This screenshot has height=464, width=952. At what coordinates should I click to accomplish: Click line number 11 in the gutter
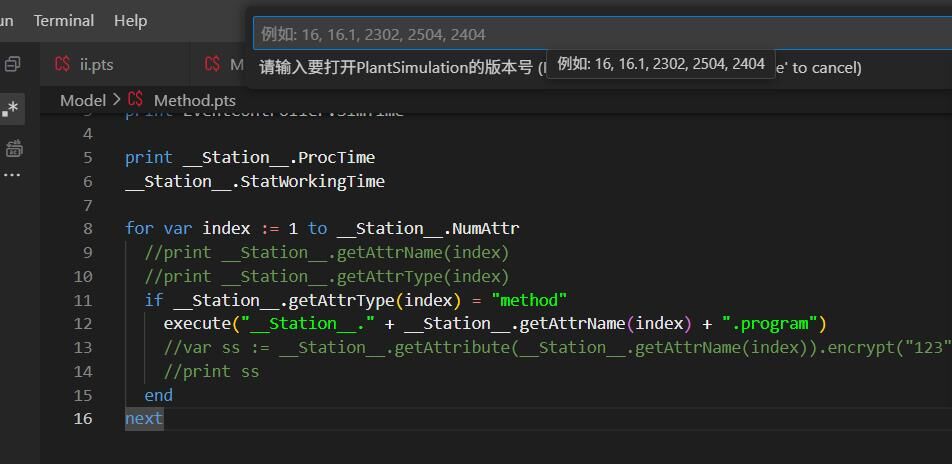coord(82,300)
